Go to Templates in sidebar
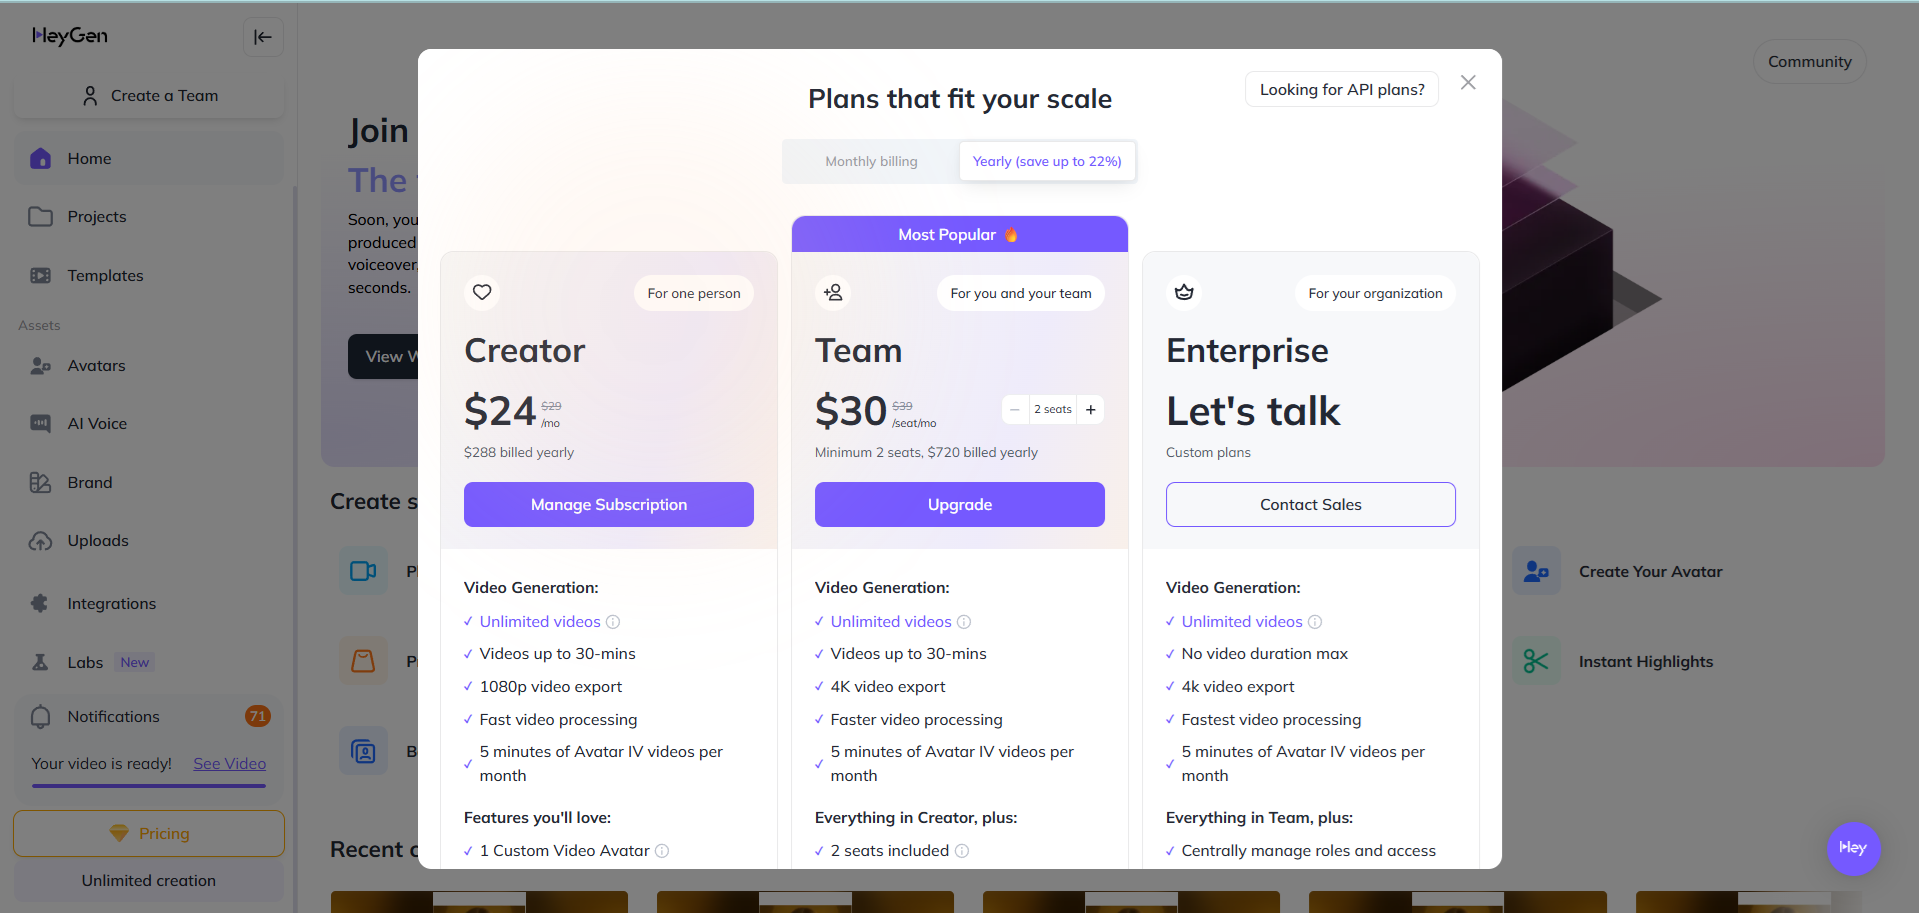Screen dimensions: 1919x913 pyautogui.click(x=105, y=276)
